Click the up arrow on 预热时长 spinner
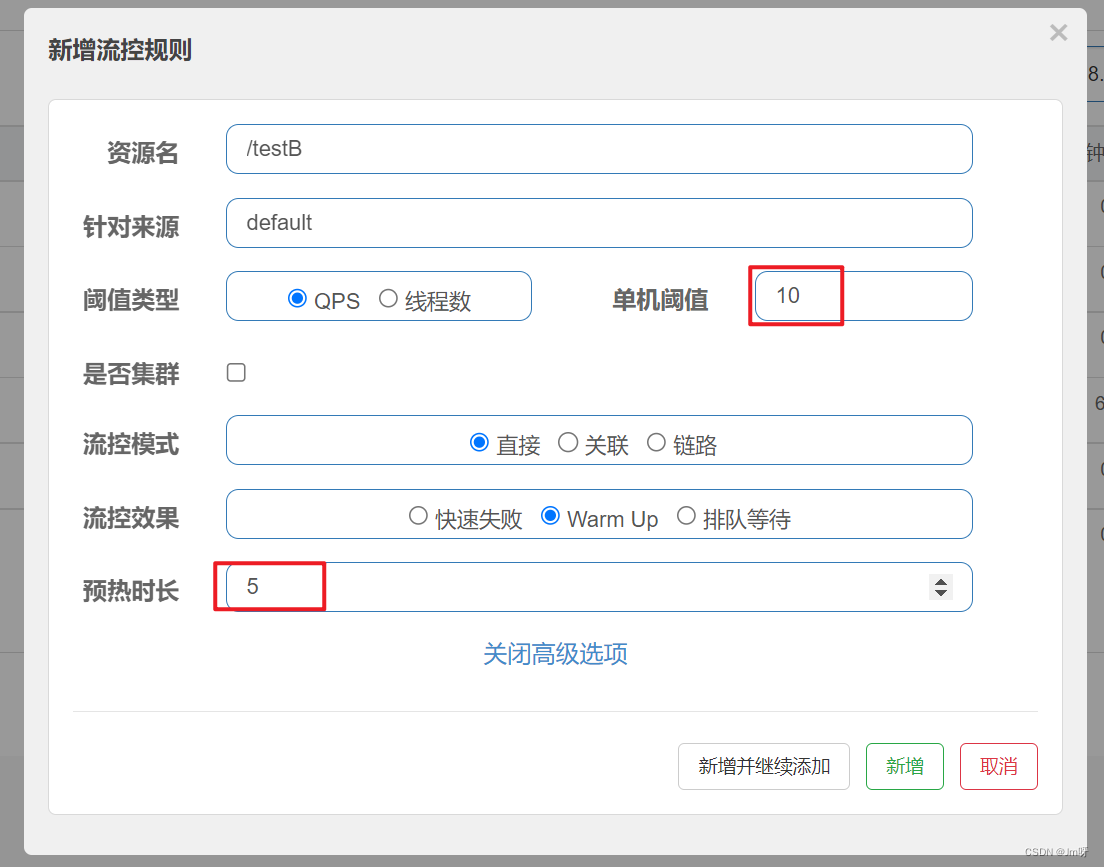Viewport: 1104px width, 867px height. [x=941, y=581]
